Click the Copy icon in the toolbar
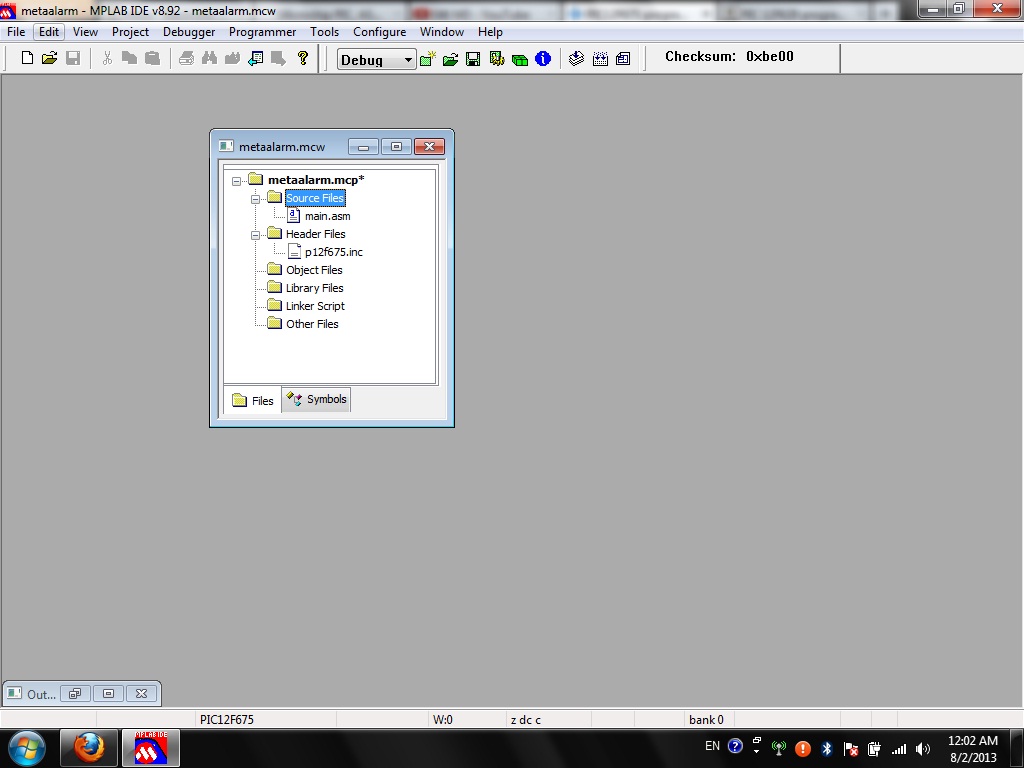The image size is (1024, 768). 129,58
